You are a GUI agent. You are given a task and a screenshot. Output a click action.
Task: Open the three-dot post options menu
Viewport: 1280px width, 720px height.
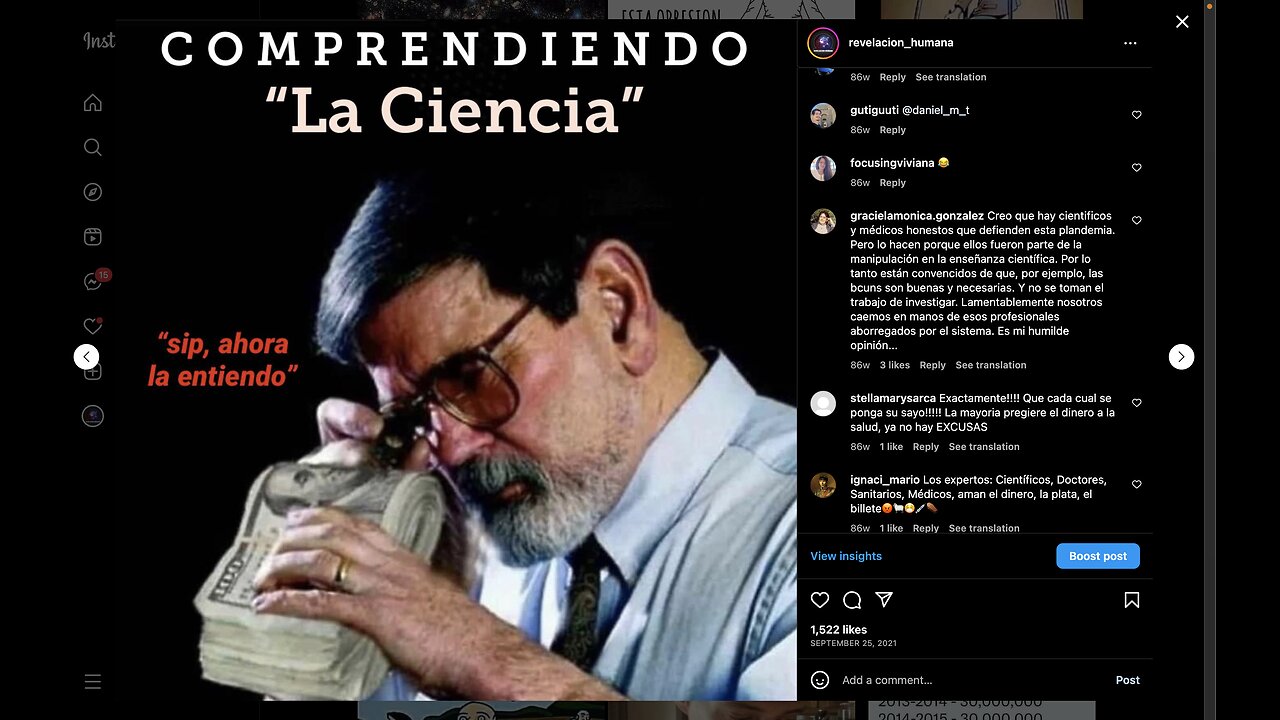(1130, 43)
